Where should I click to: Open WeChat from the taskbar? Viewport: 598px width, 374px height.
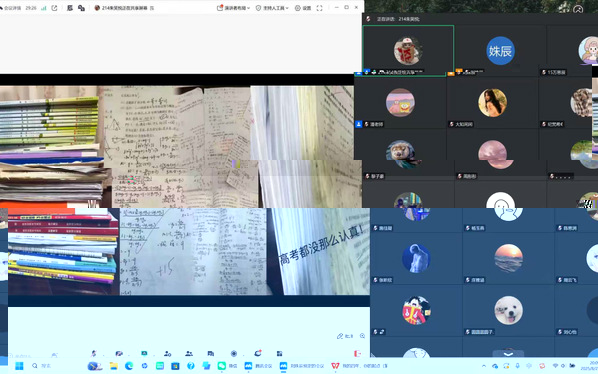(x=227, y=366)
